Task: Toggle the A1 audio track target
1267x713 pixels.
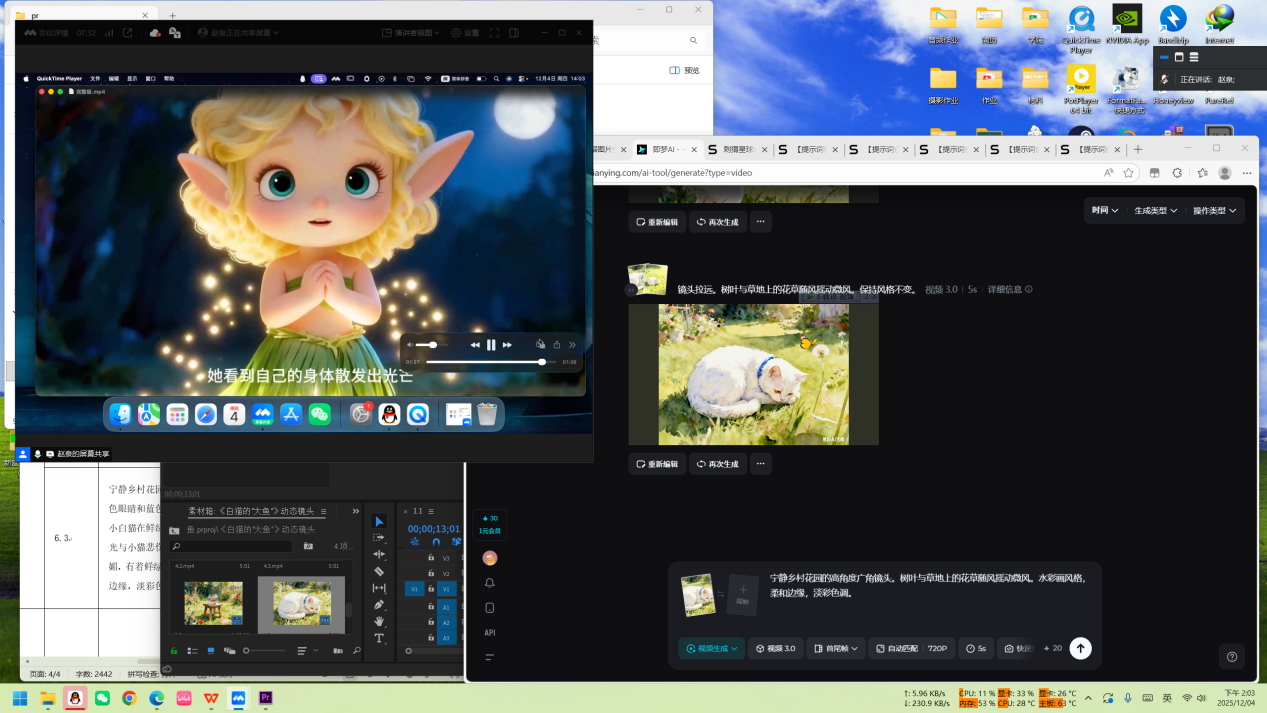Action: (x=446, y=607)
